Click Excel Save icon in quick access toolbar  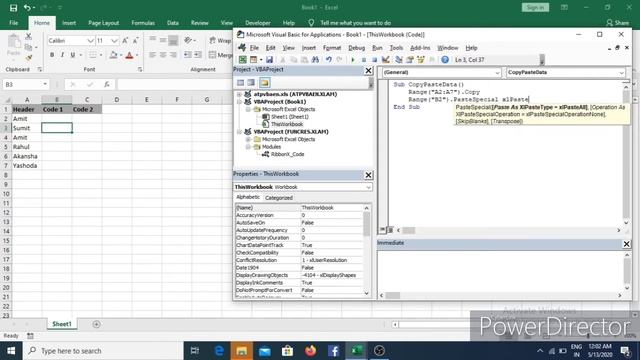point(13,8)
